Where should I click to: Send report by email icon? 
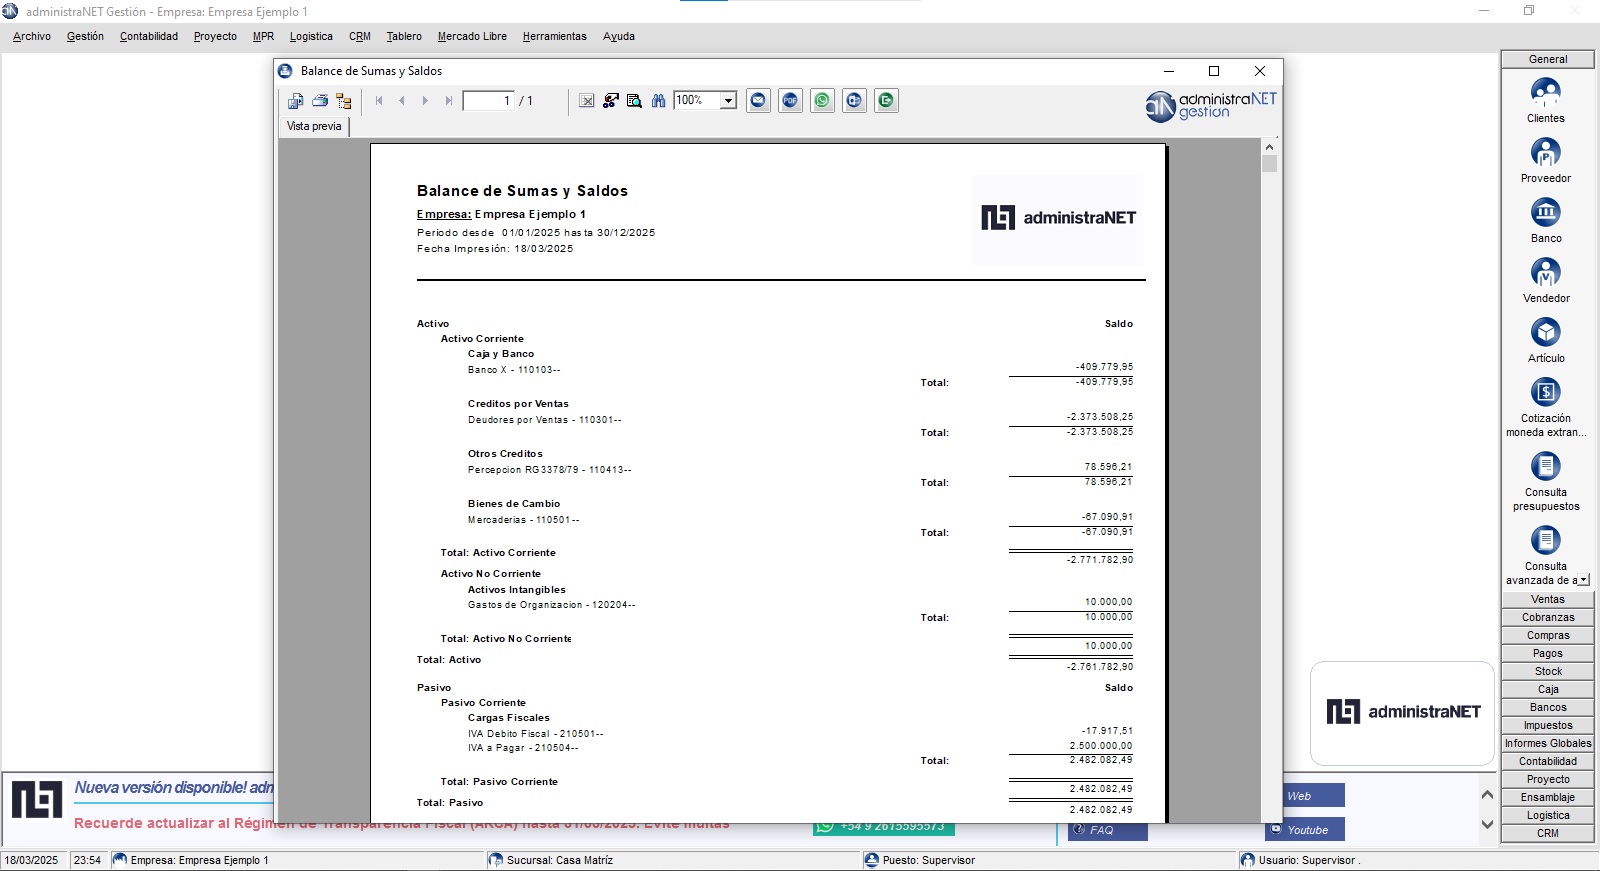pyautogui.click(x=759, y=101)
